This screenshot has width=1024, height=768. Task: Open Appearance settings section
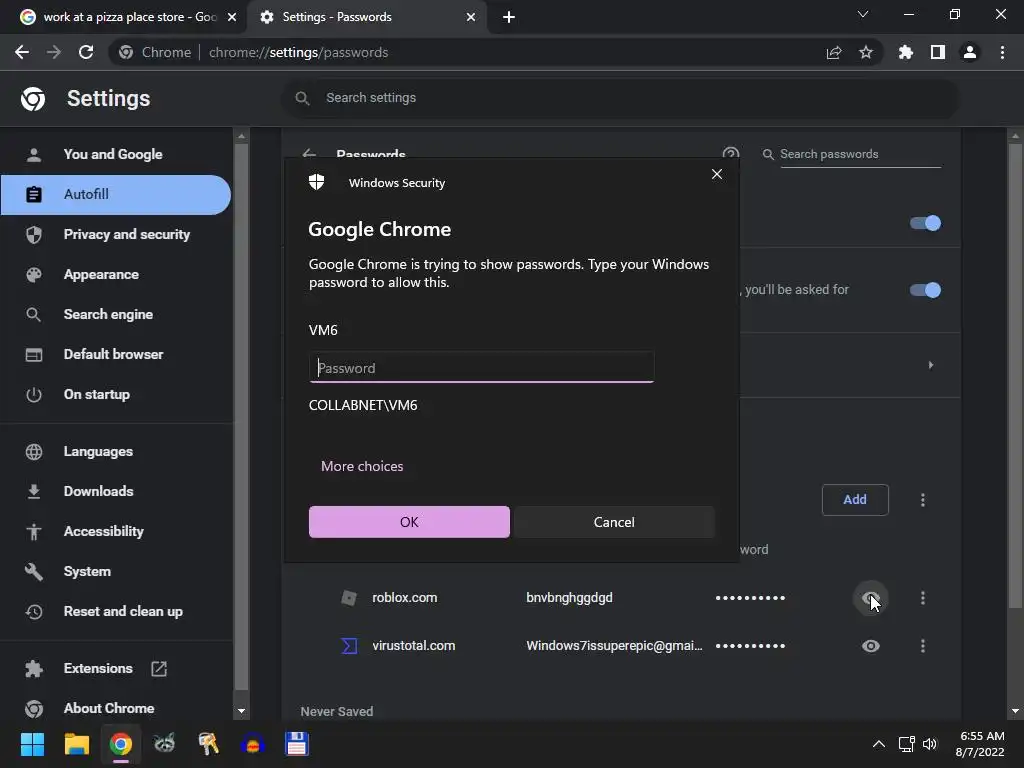116,274
